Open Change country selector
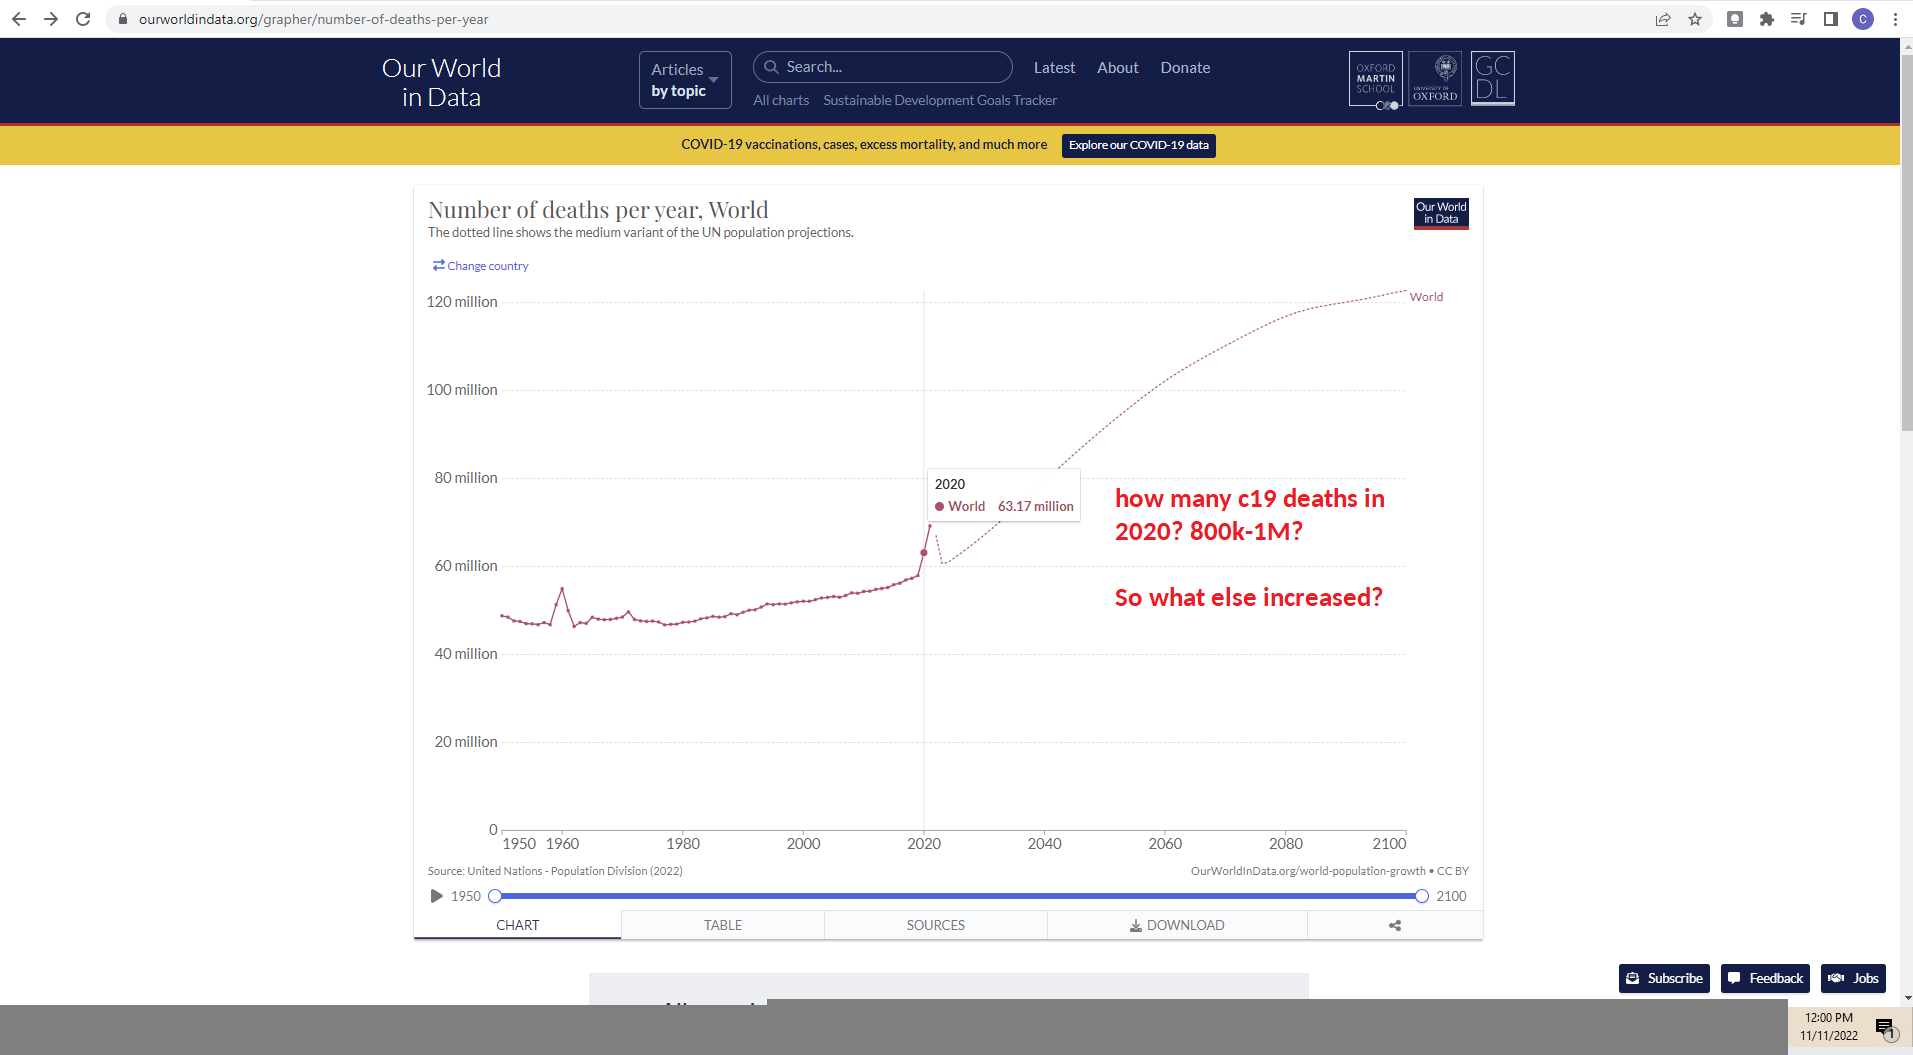1913x1055 pixels. [480, 266]
